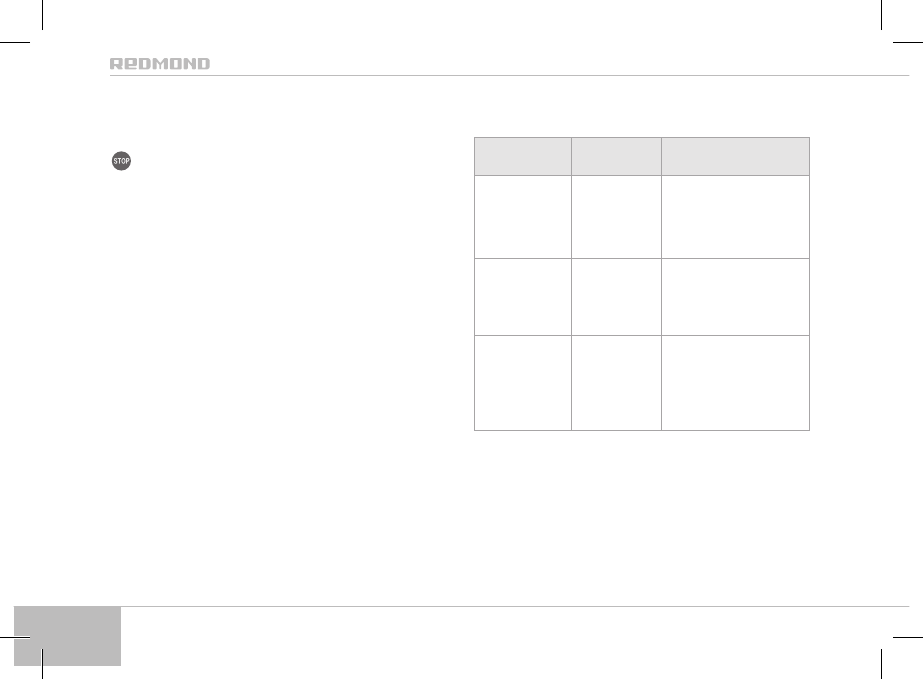
Task: Select the middle gray header cell of the table
Action: (616, 157)
